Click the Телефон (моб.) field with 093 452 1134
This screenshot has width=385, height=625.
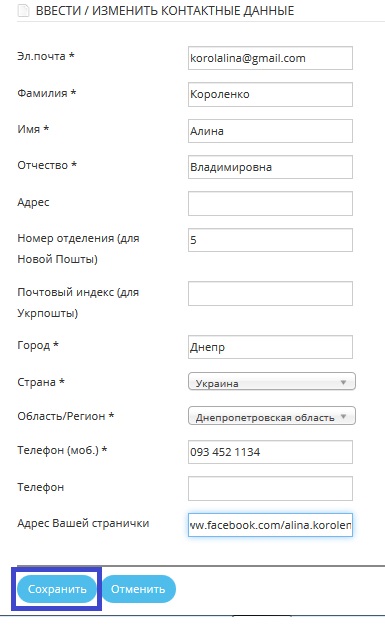[270, 452]
